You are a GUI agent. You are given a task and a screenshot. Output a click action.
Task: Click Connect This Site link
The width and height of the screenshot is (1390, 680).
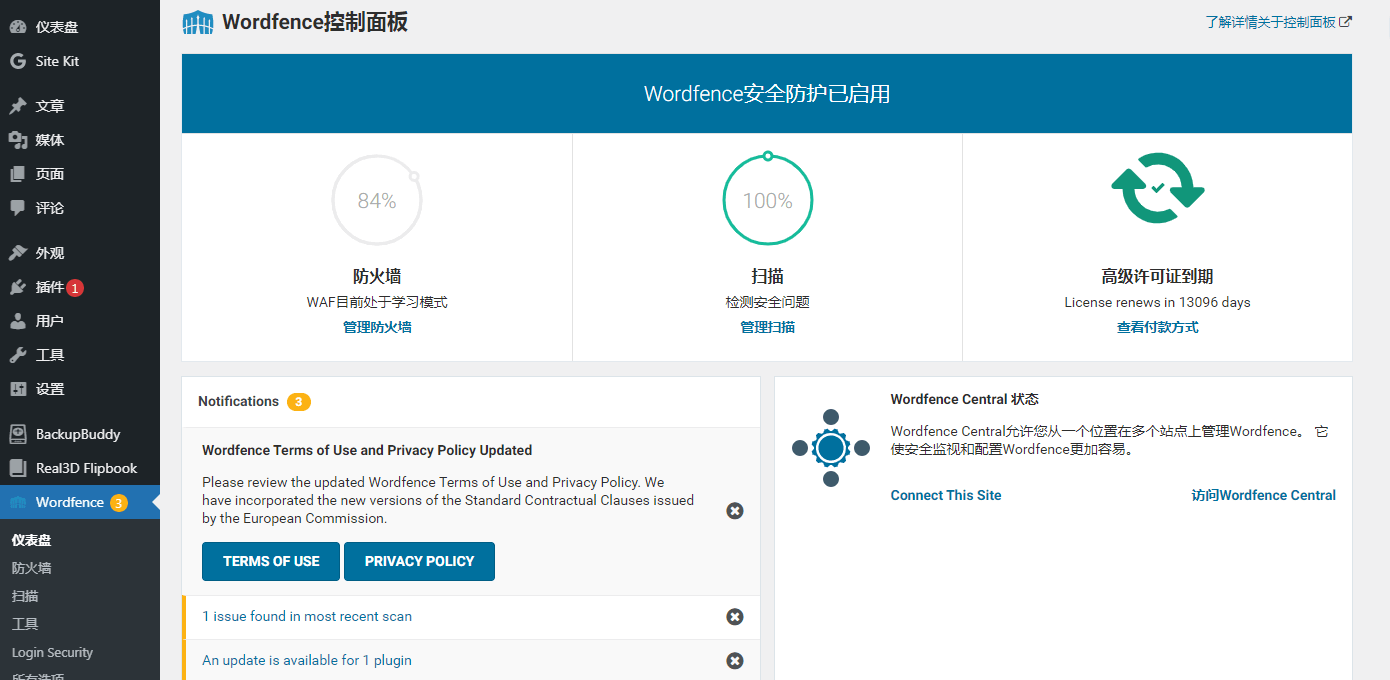pos(945,495)
